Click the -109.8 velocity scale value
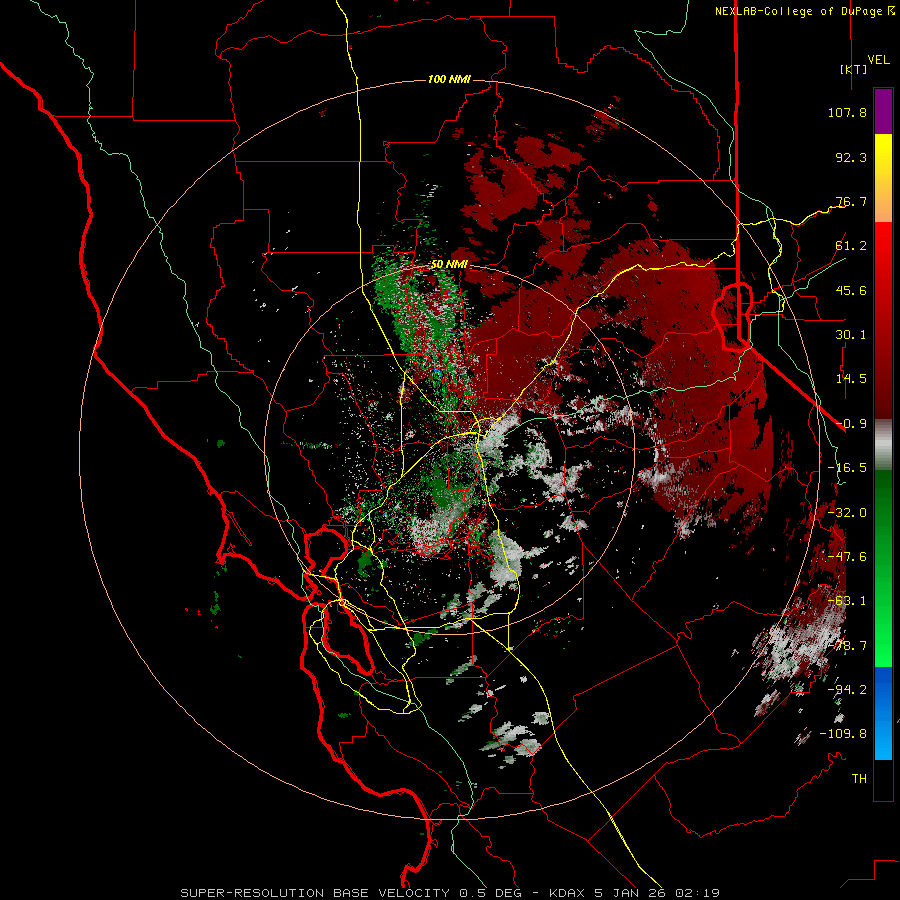Viewport: 900px width, 900px height. [843, 734]
